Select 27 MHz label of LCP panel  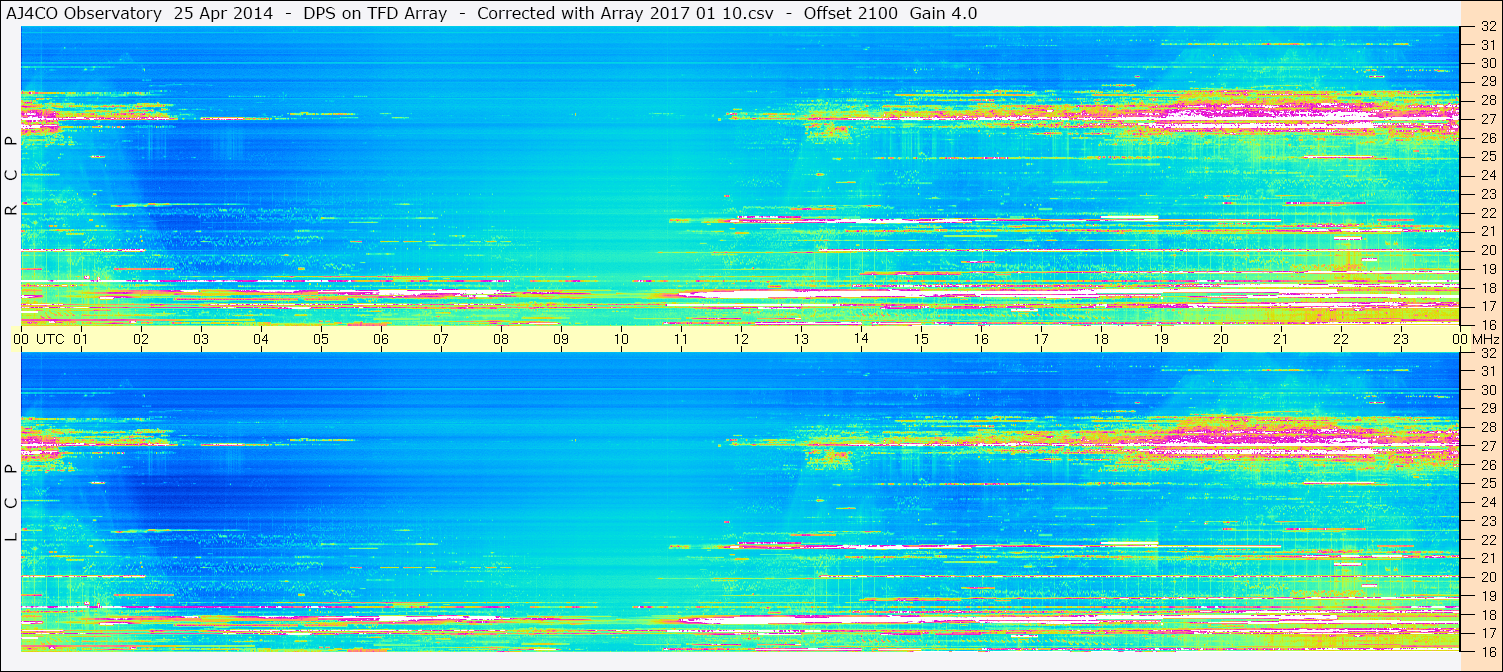coord(1487,446)
